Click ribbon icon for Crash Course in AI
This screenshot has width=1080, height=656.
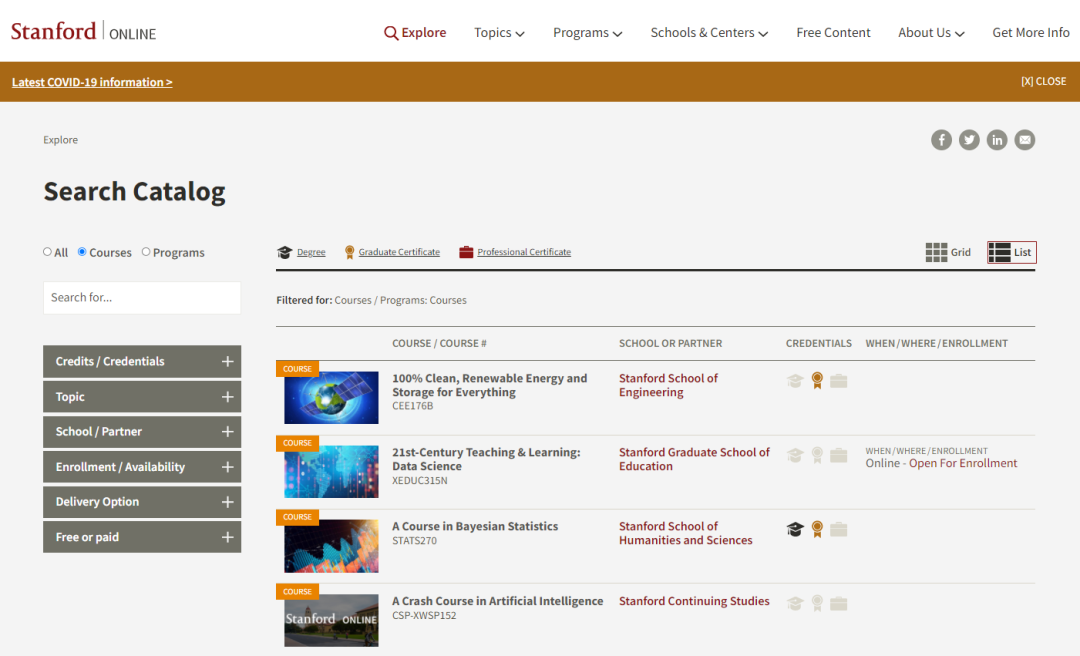[x=817, y=603]
